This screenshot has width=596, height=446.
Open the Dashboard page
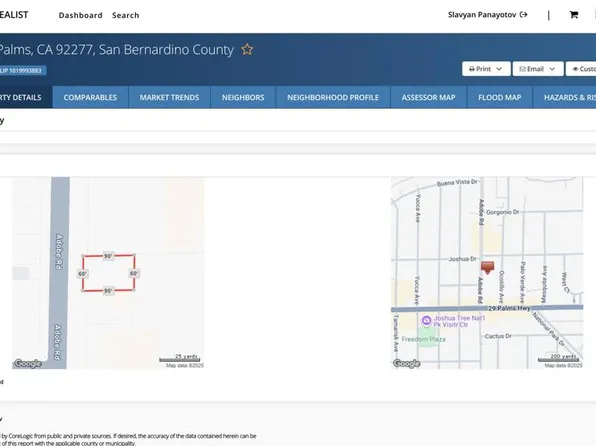[x=81, y=15]
